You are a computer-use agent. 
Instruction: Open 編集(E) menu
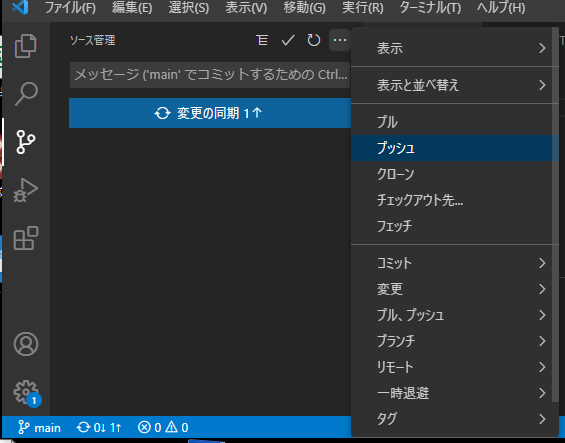click(132, 8)
